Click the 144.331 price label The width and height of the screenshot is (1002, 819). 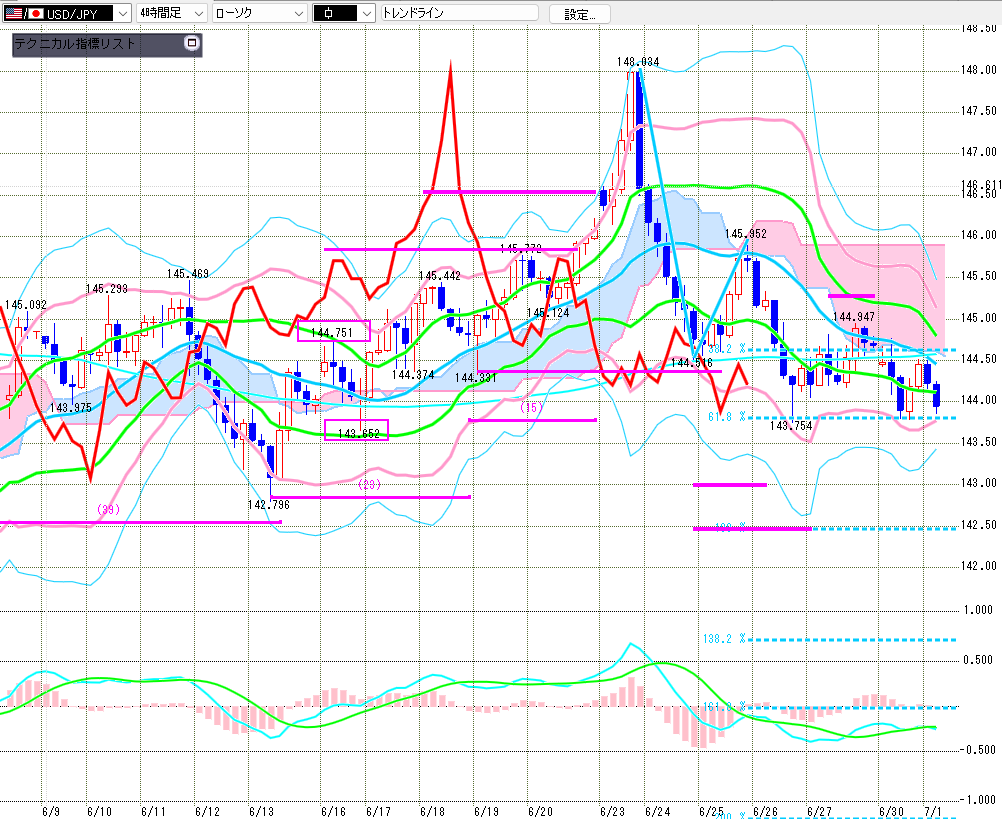click(x=476, y=378)
